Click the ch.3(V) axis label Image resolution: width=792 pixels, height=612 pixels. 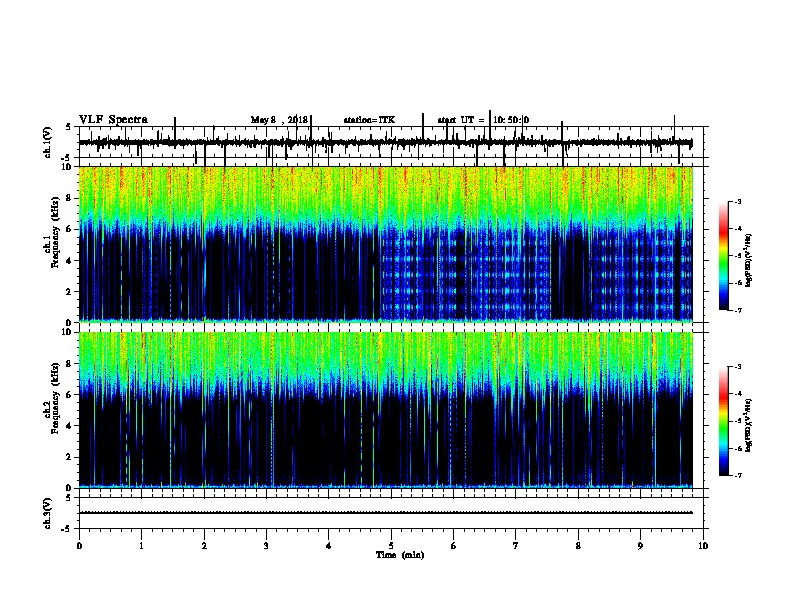pos(48,513)
